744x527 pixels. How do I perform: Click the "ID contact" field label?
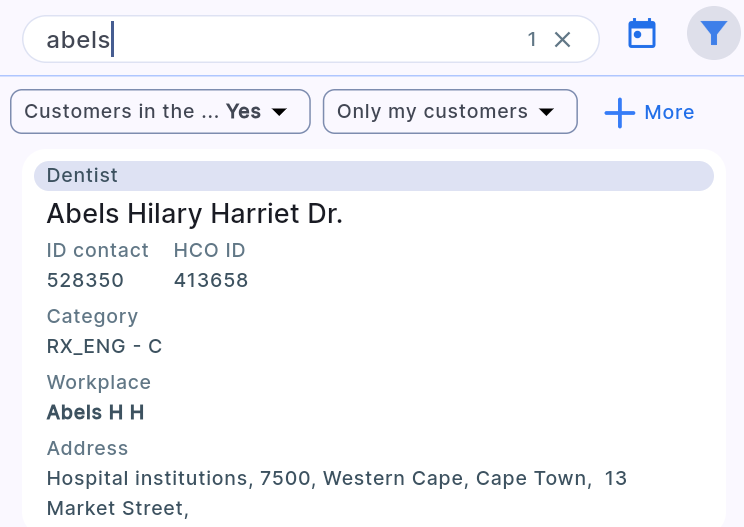[97, 250]
